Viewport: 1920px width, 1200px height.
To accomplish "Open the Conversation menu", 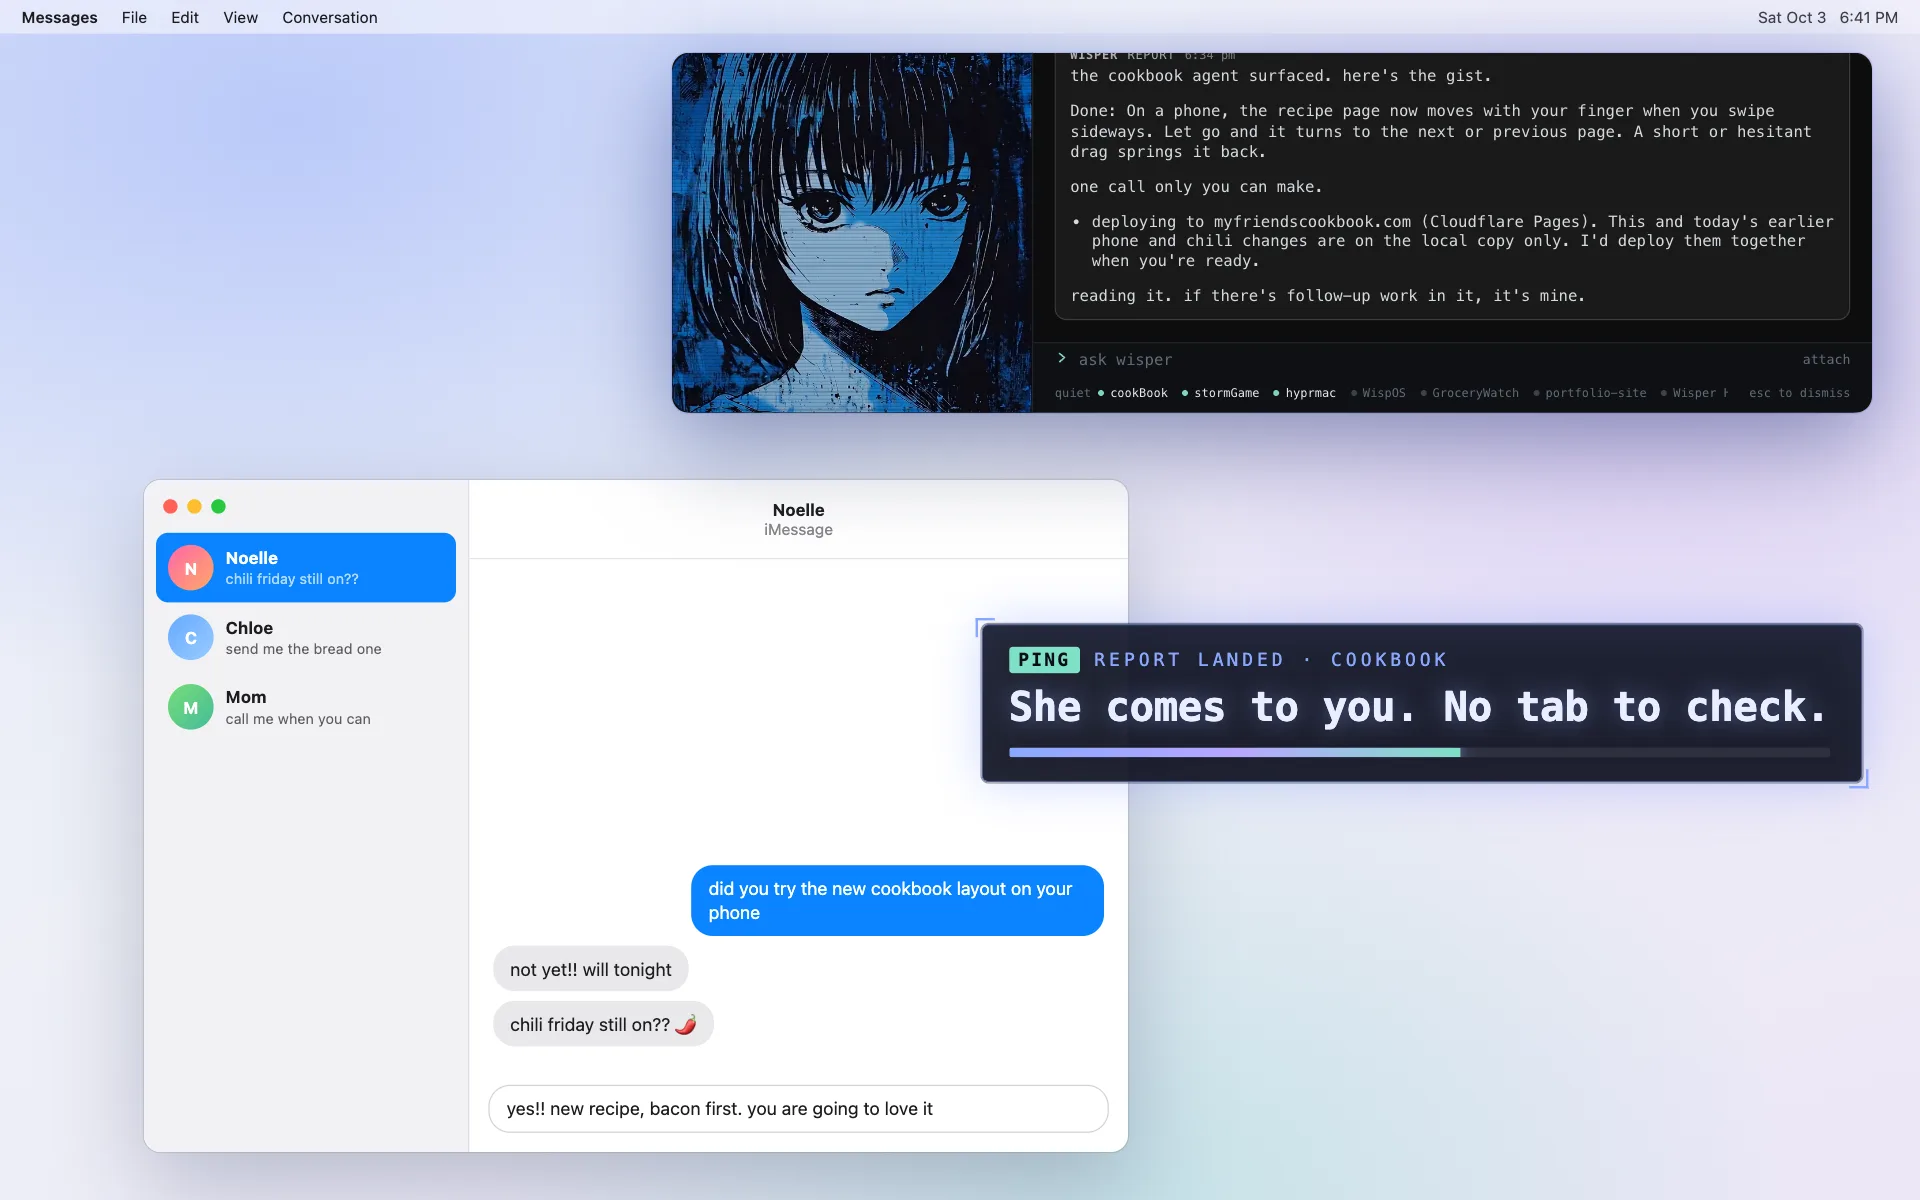I will pos(329,17).
